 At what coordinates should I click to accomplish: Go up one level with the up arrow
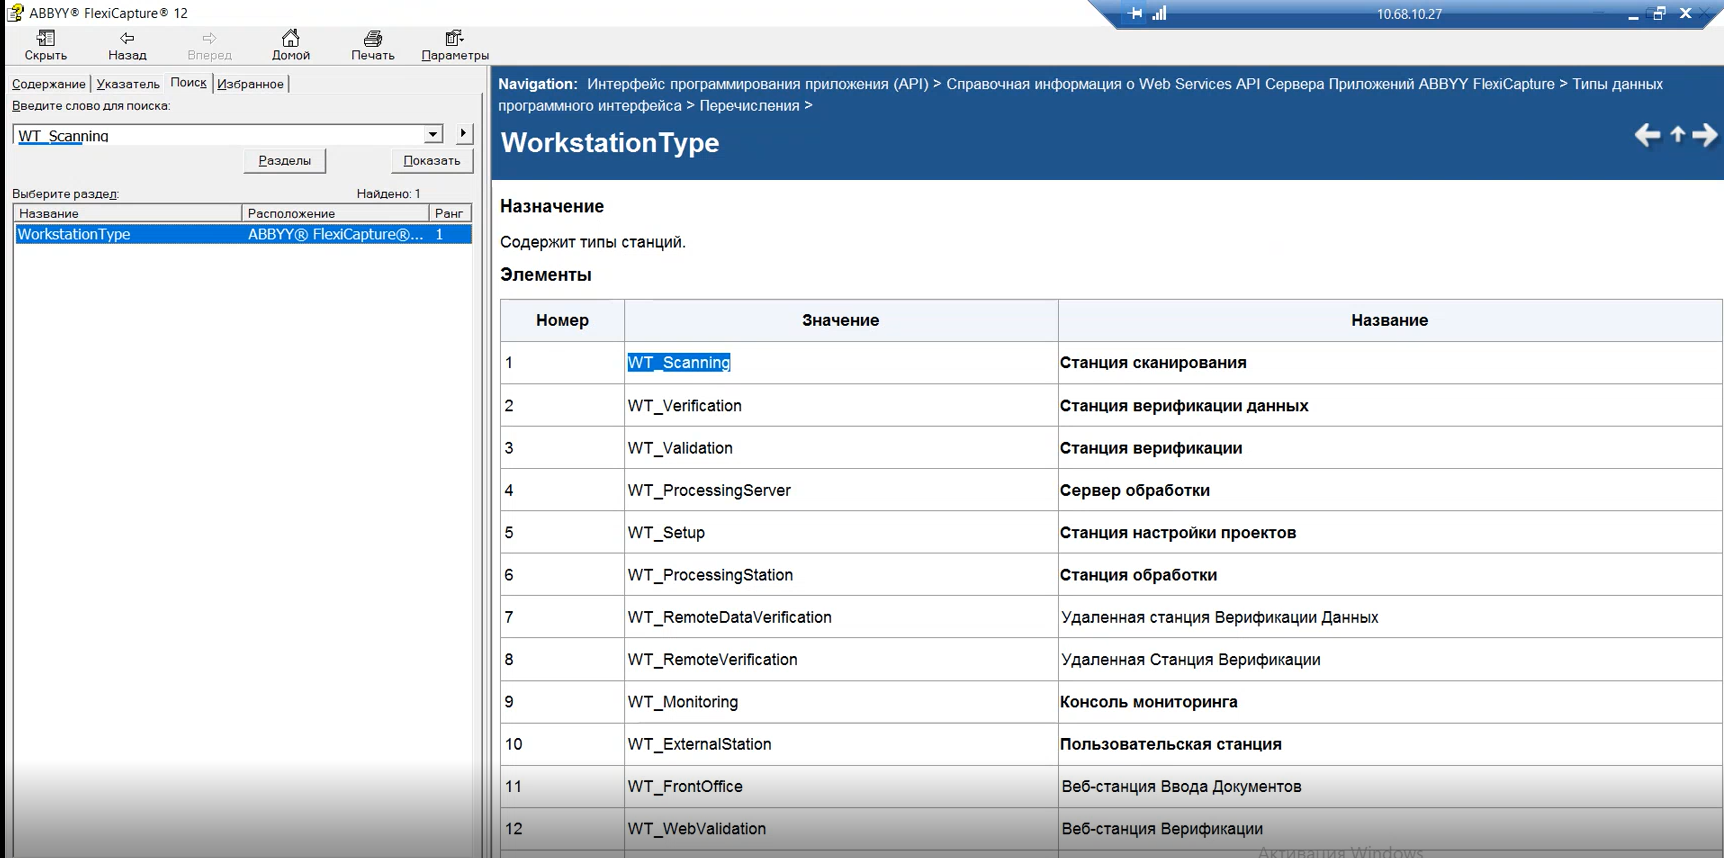click(1678, 135)
